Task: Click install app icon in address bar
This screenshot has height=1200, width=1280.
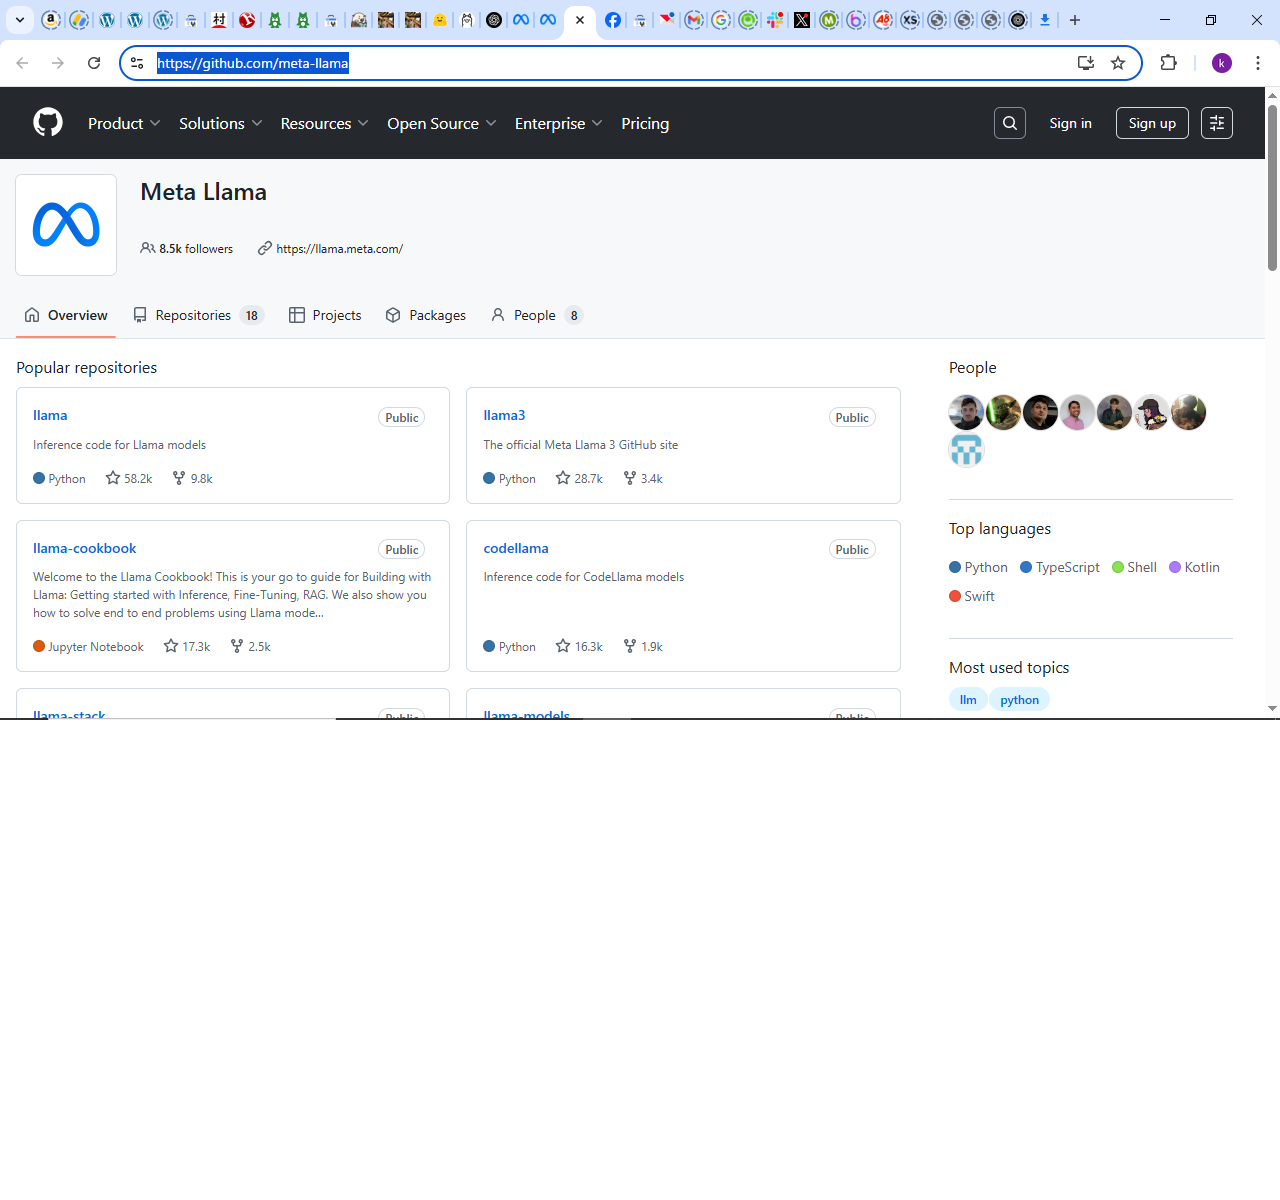Action: (1085, 63)
